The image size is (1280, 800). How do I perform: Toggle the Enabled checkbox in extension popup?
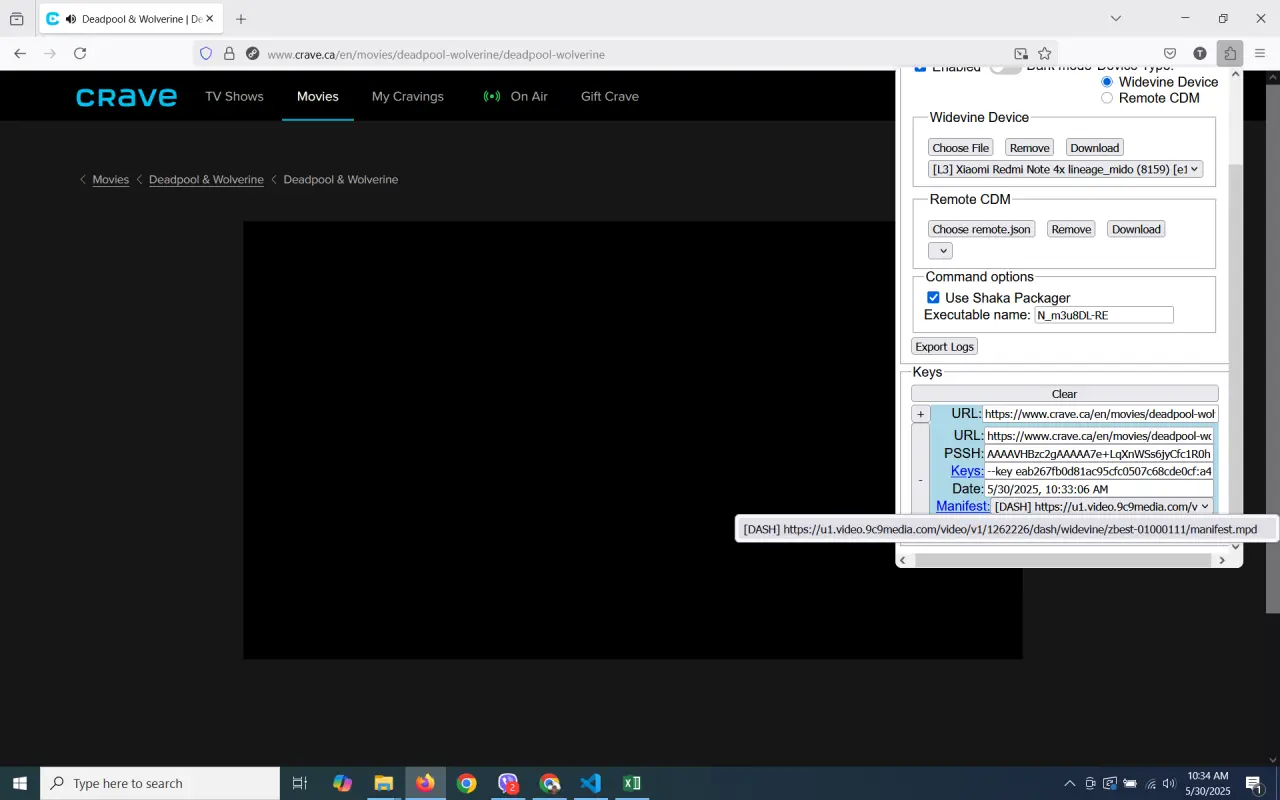click(x=921, y=68)
